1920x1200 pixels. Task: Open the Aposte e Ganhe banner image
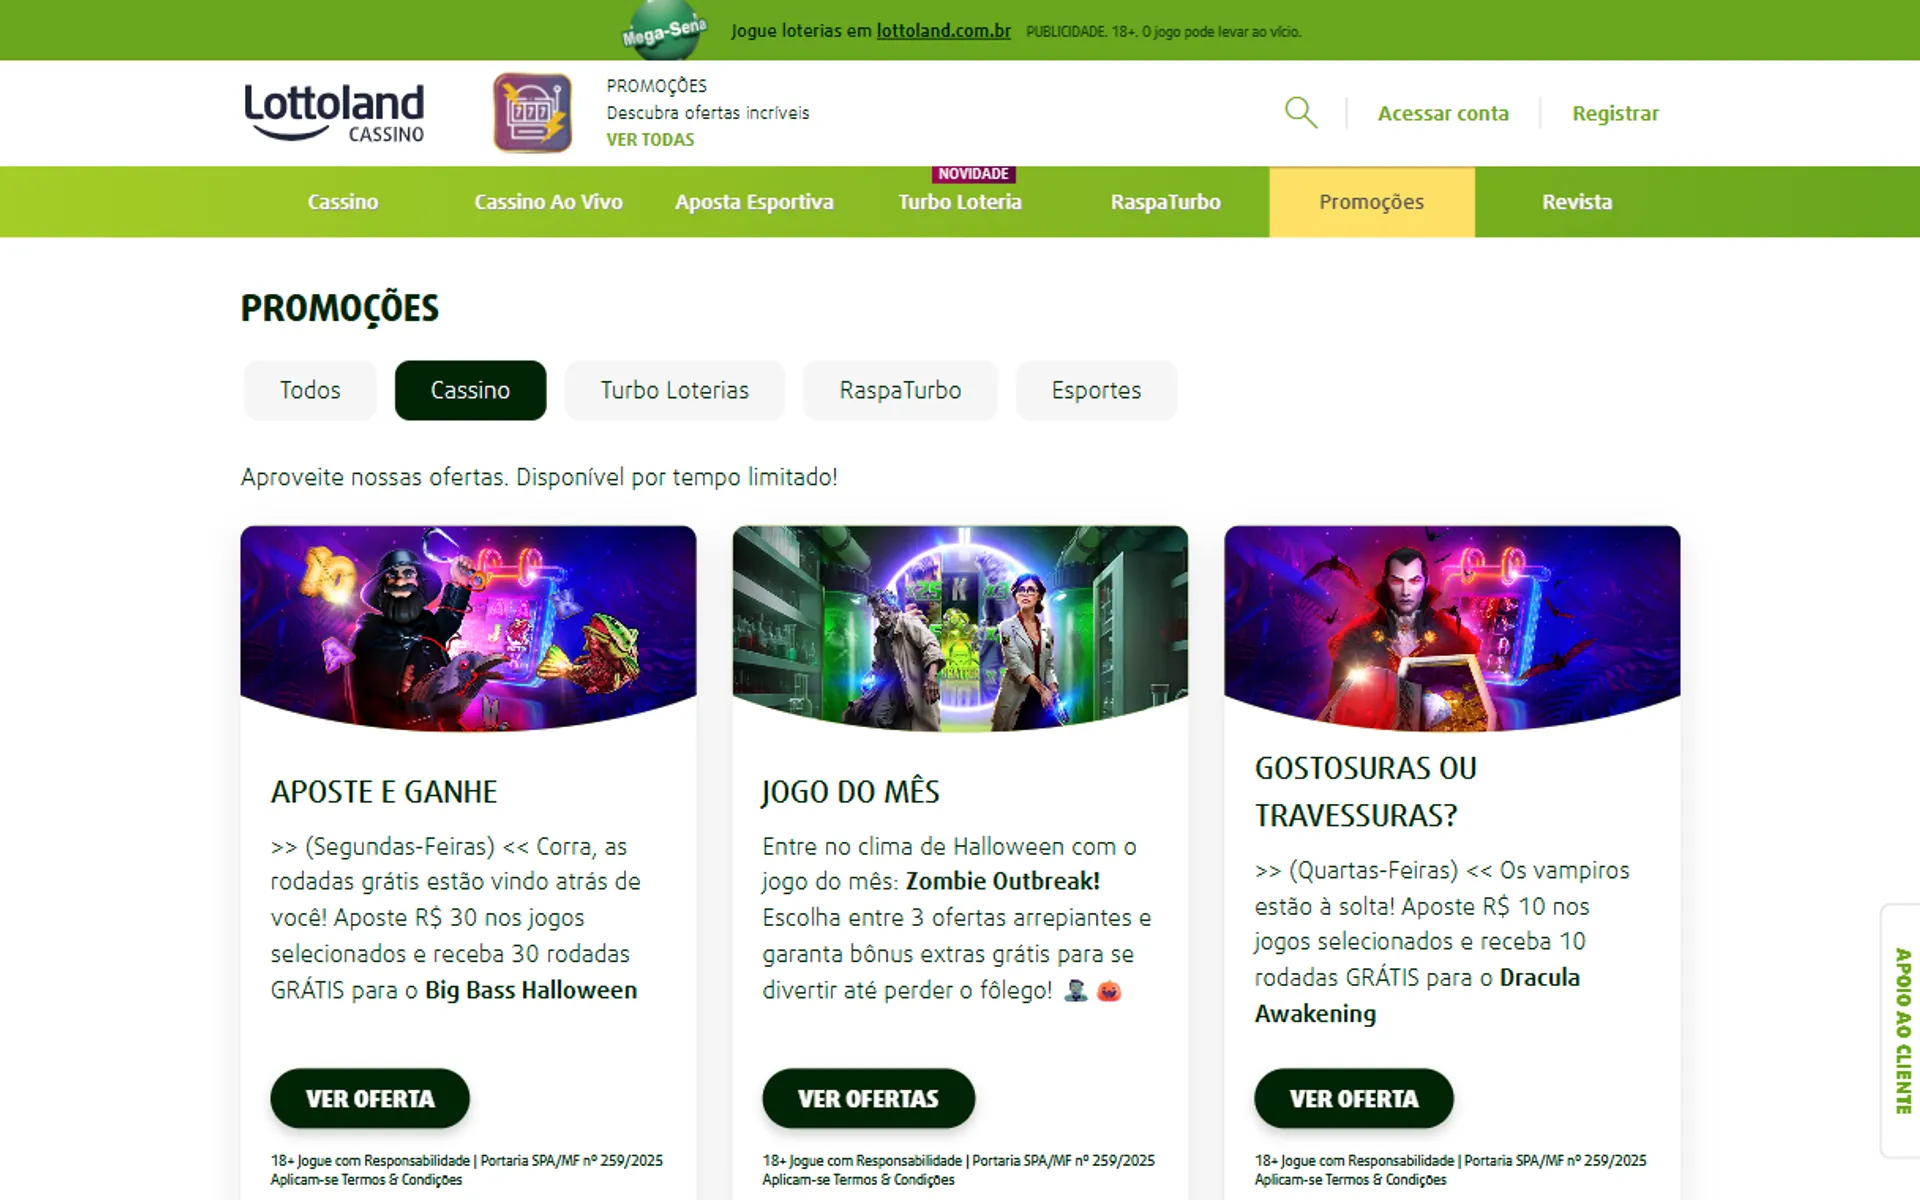pos(468,628)
